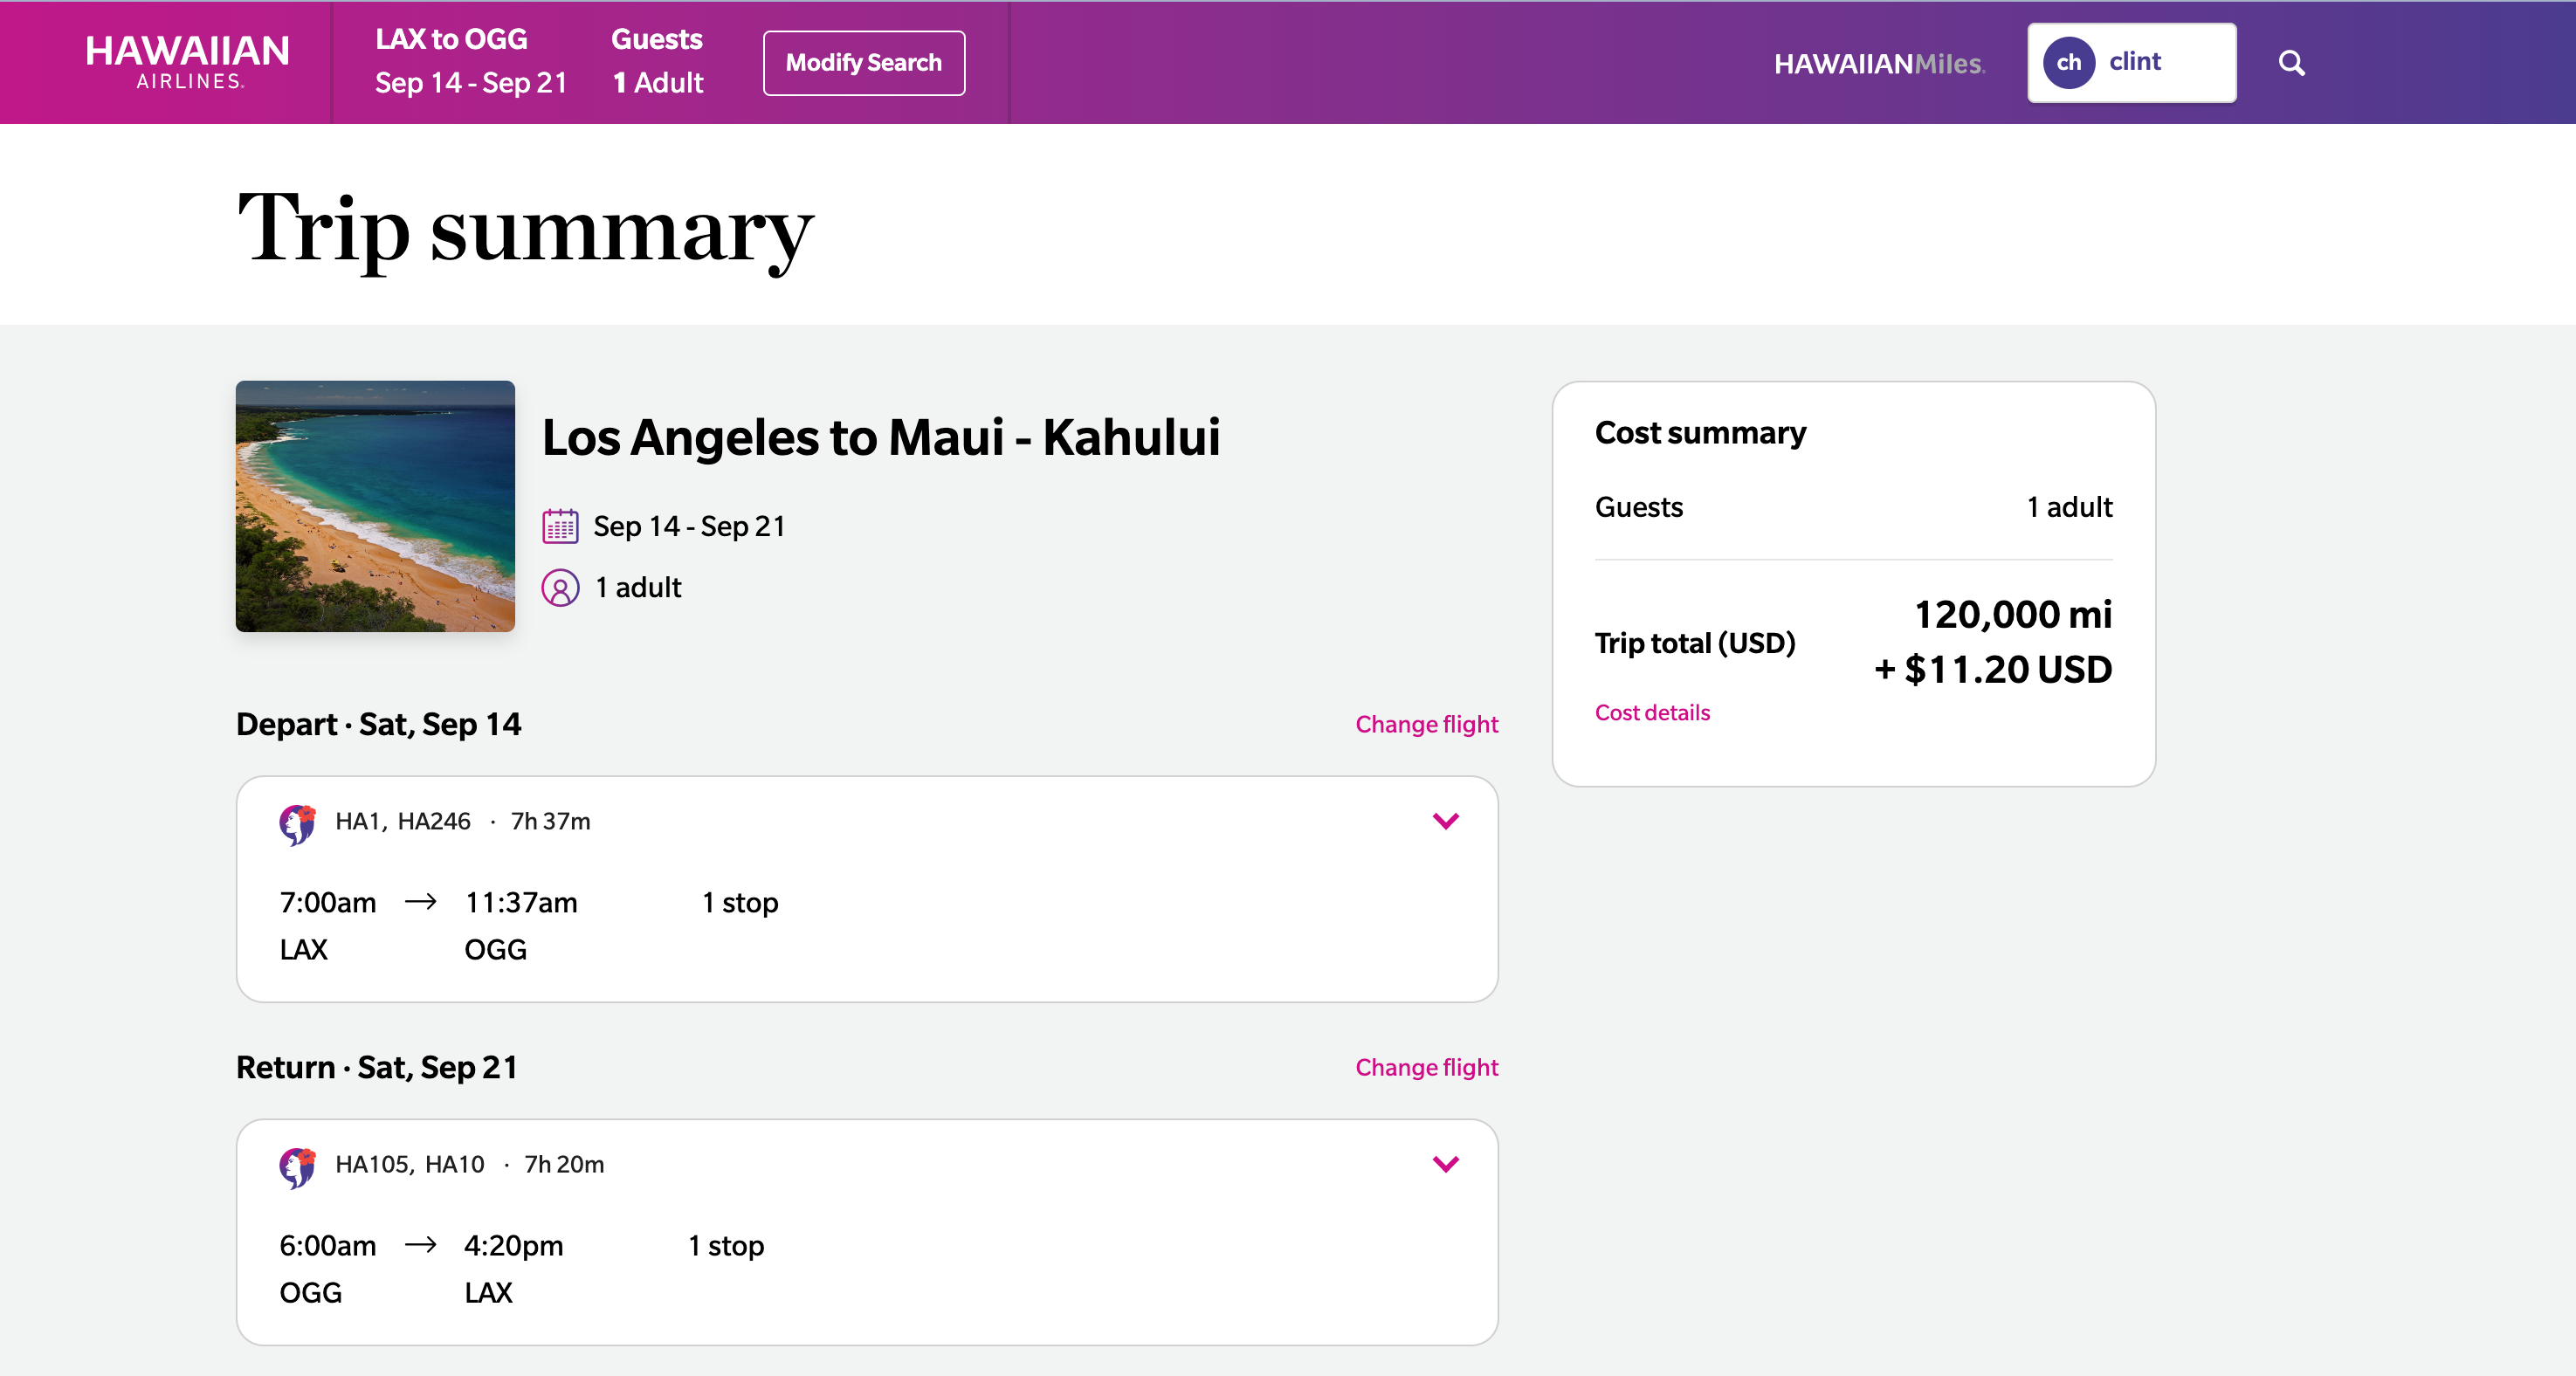2576x1376 pixels.
Task: Select the Depart Sat, Sep 14 section heading
Action: pyautogui.click(x=379, y=724)
